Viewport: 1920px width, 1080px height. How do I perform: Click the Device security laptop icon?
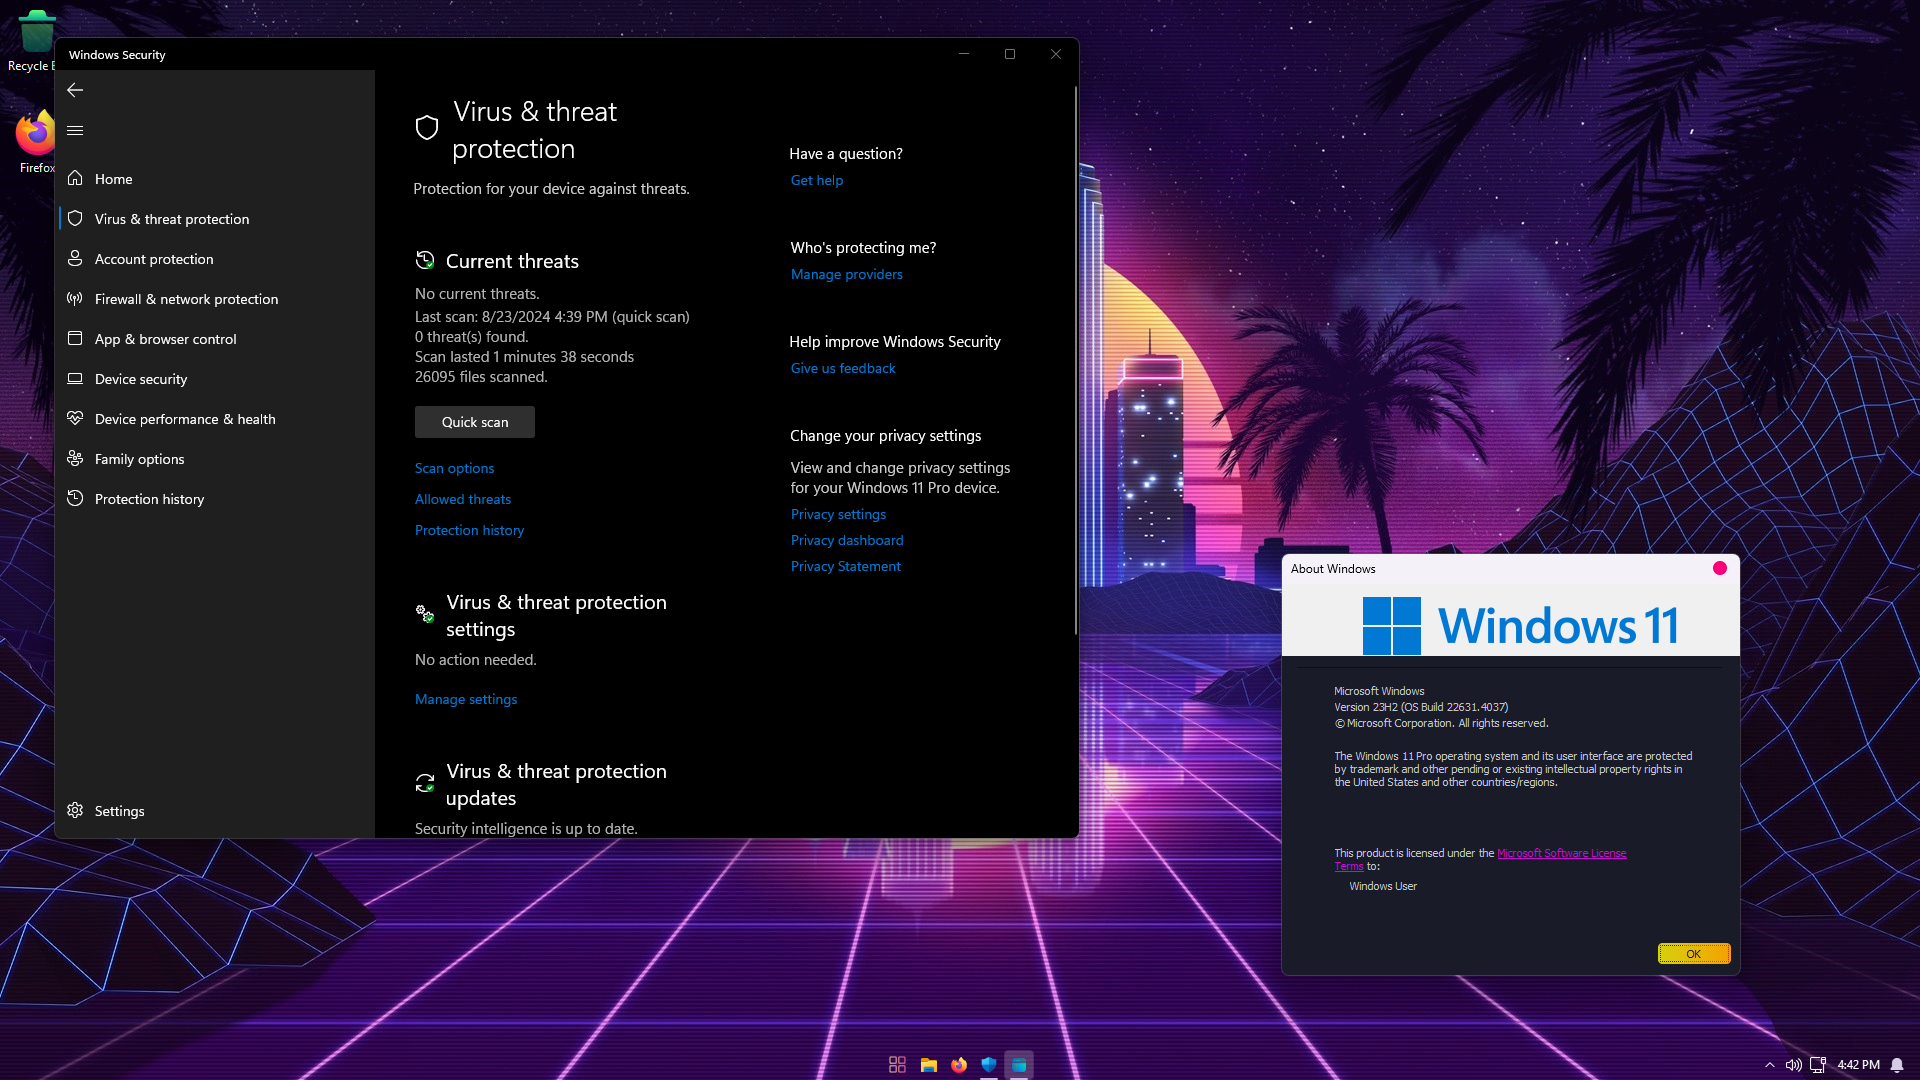pyautogui.click(x=75, y=378)
